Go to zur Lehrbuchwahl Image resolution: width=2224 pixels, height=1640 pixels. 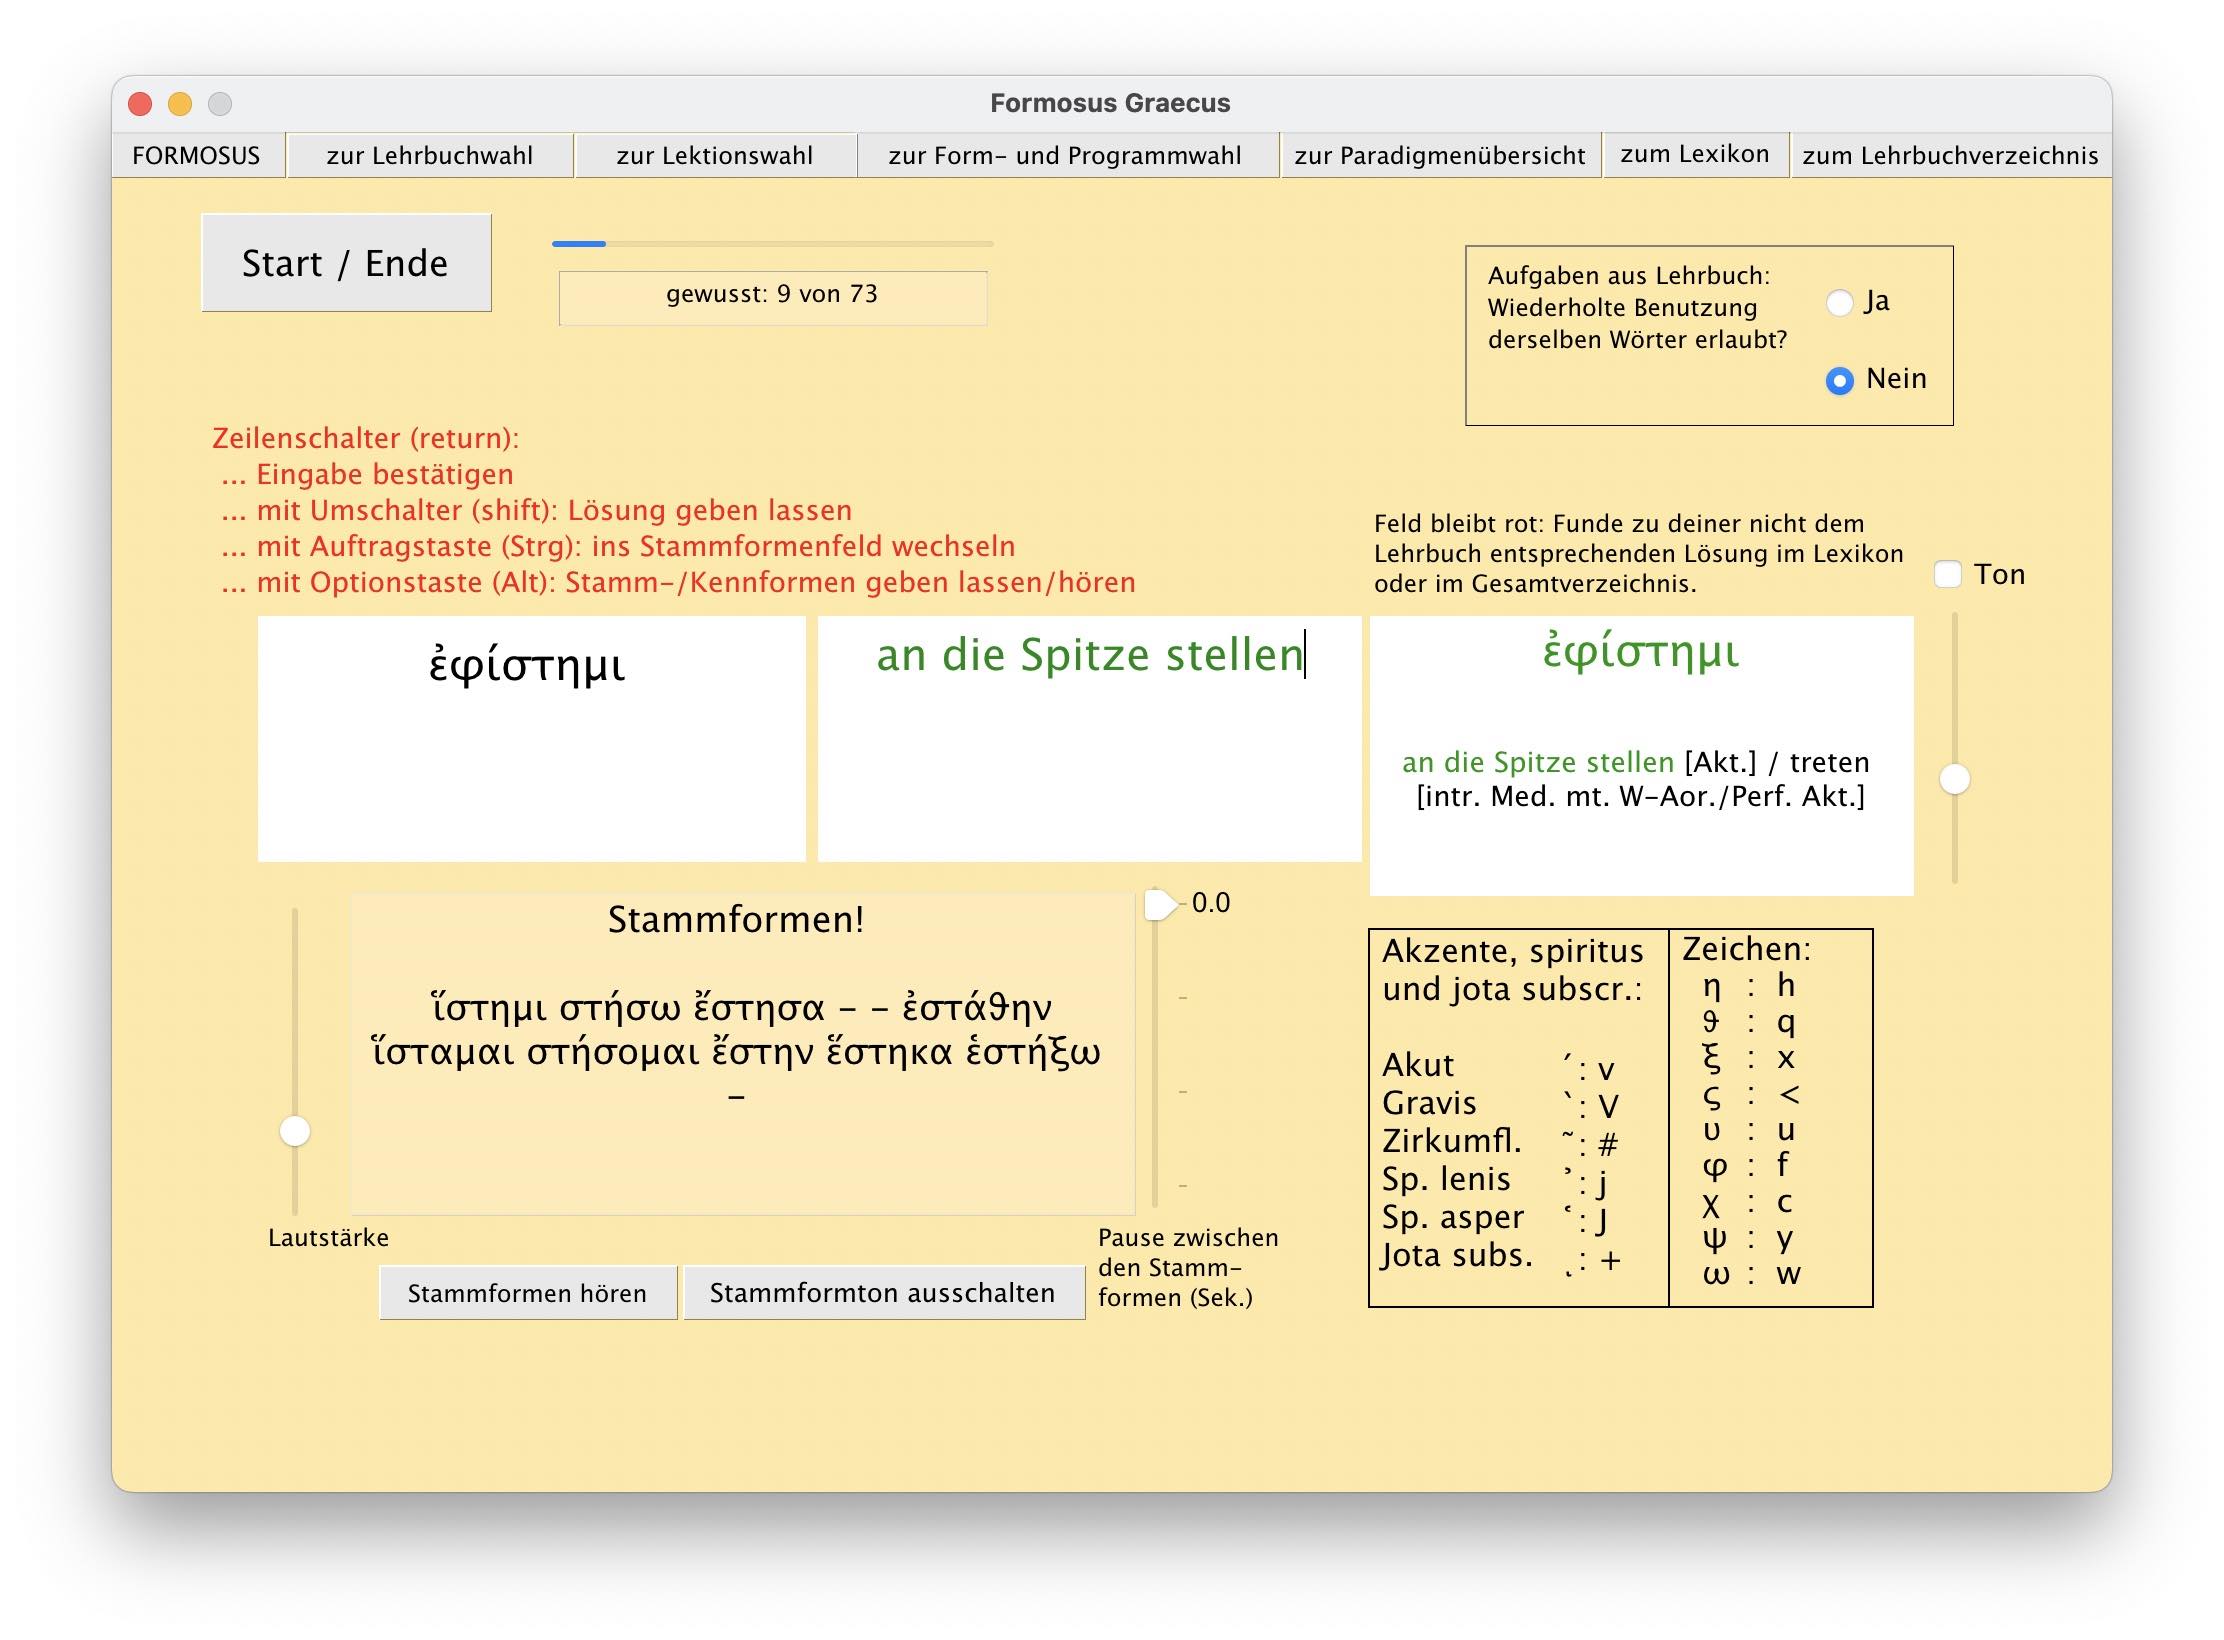tap(429, 155)
